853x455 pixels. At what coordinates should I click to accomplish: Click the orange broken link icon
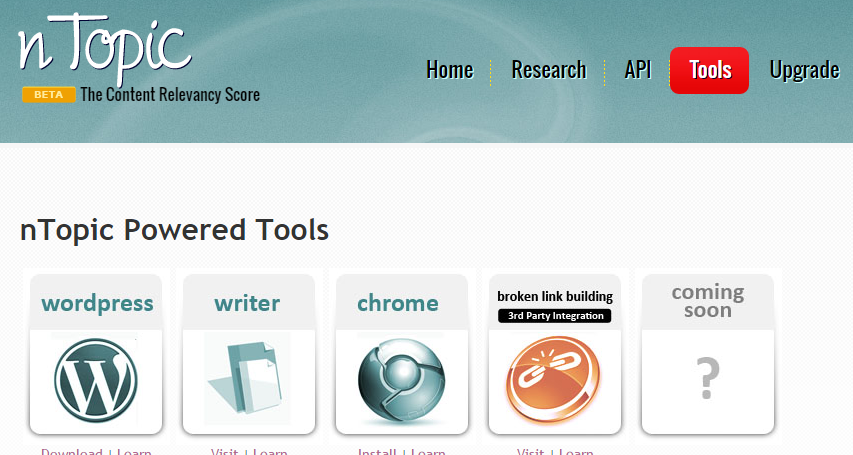coord(553,379)
